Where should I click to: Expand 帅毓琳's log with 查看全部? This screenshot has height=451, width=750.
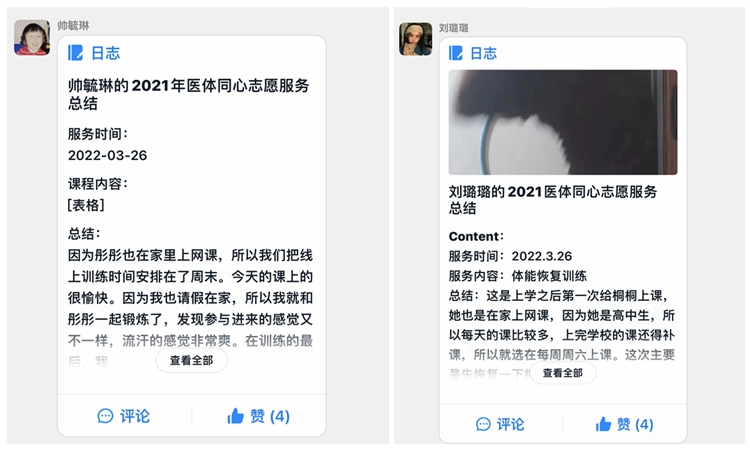coord(191,361)
